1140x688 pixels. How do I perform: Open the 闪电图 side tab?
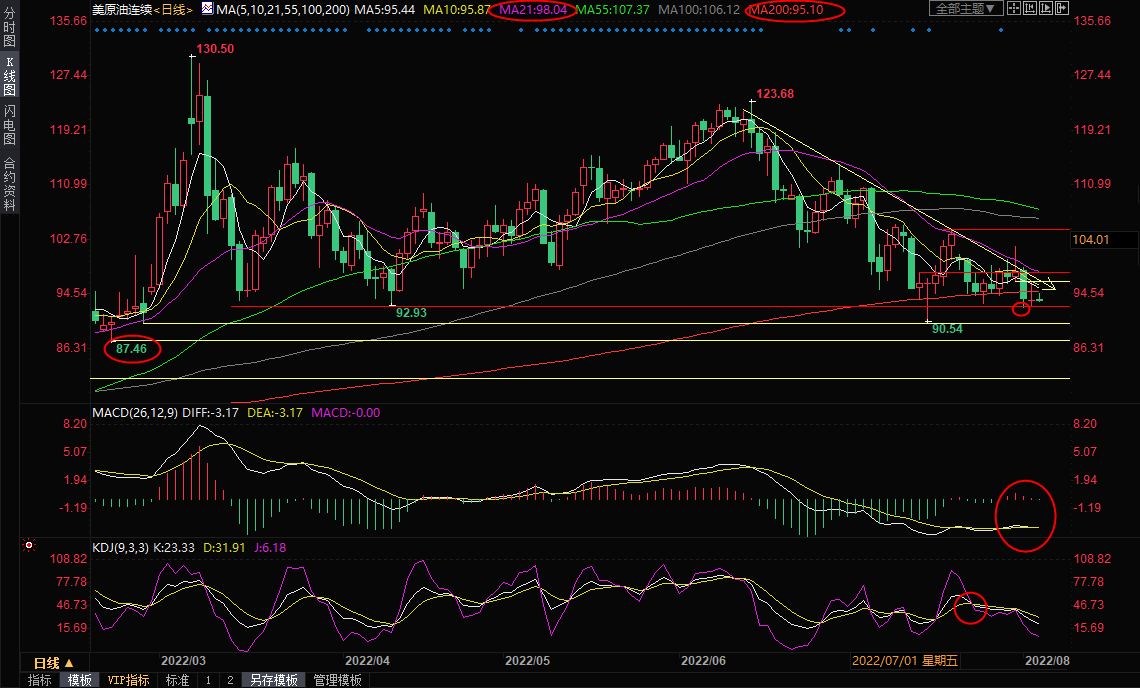(9, 125)
